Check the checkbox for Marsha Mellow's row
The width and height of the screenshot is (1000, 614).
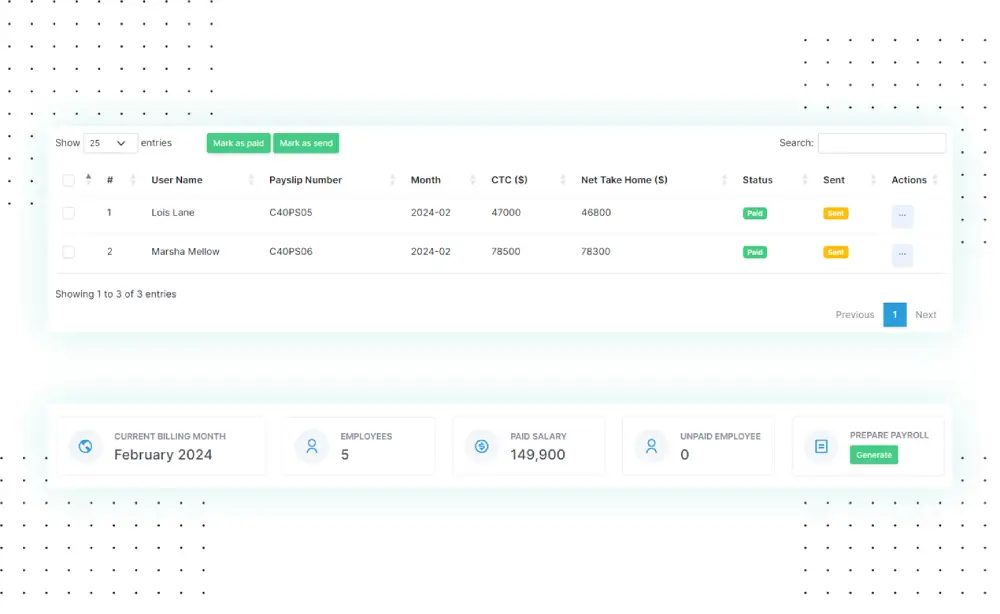tap(68, 251)
